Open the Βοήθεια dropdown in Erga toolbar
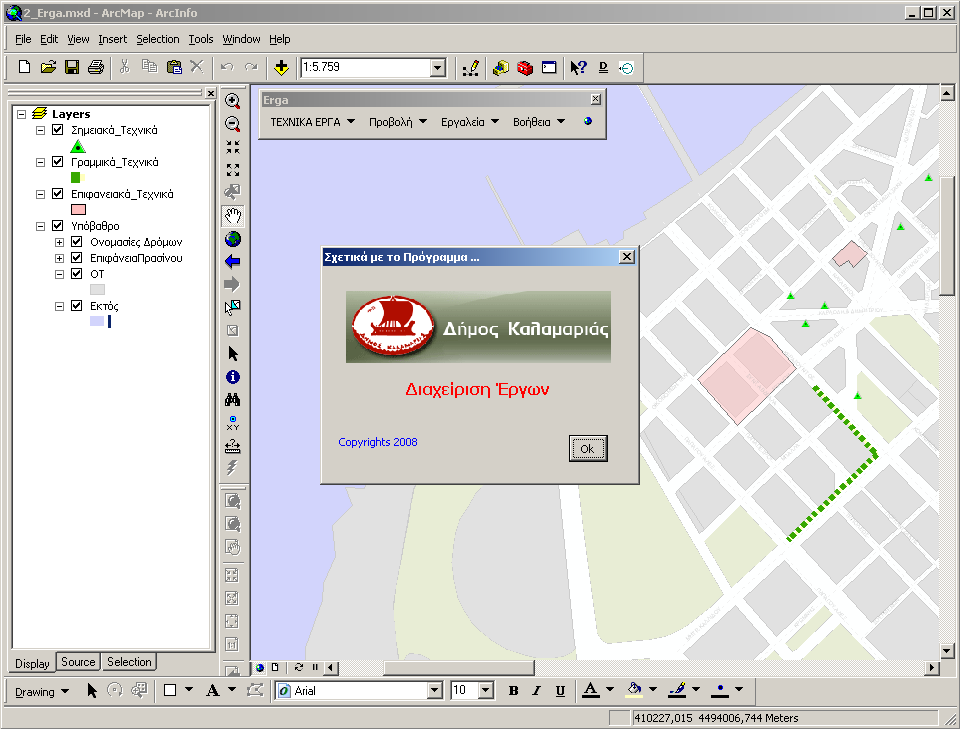 [539, 122]
